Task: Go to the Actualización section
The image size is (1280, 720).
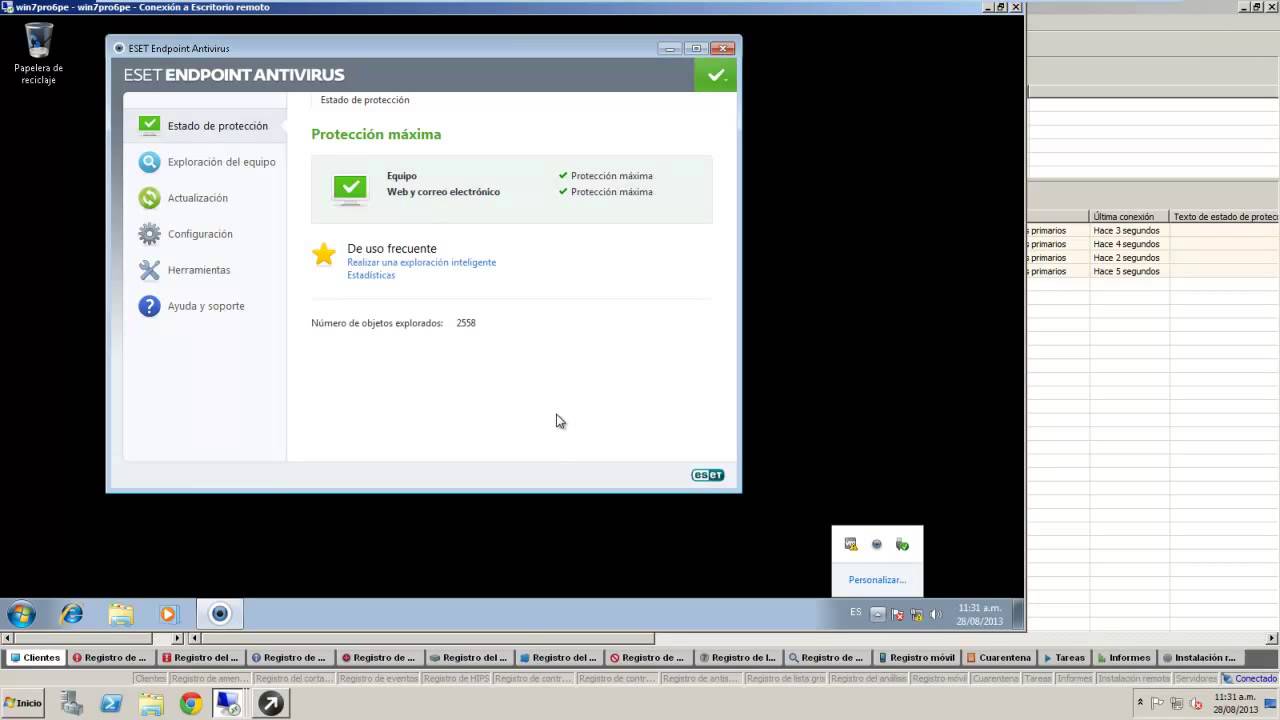Action: point(184,198)
